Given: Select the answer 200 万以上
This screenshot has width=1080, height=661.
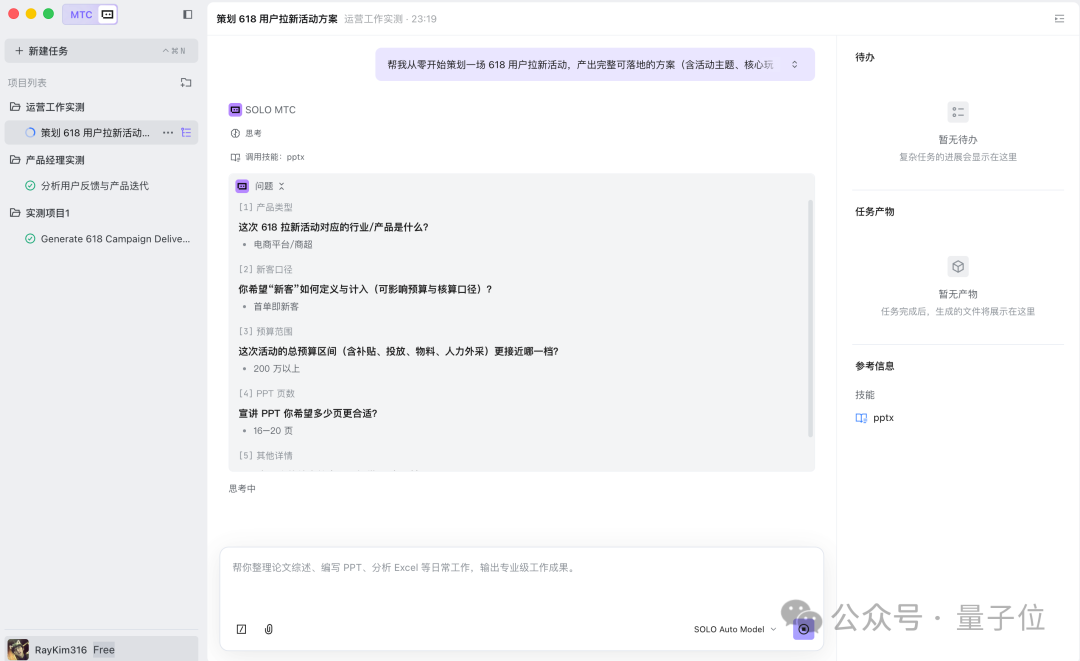Looking at the screenshot, I should [277, 368].
